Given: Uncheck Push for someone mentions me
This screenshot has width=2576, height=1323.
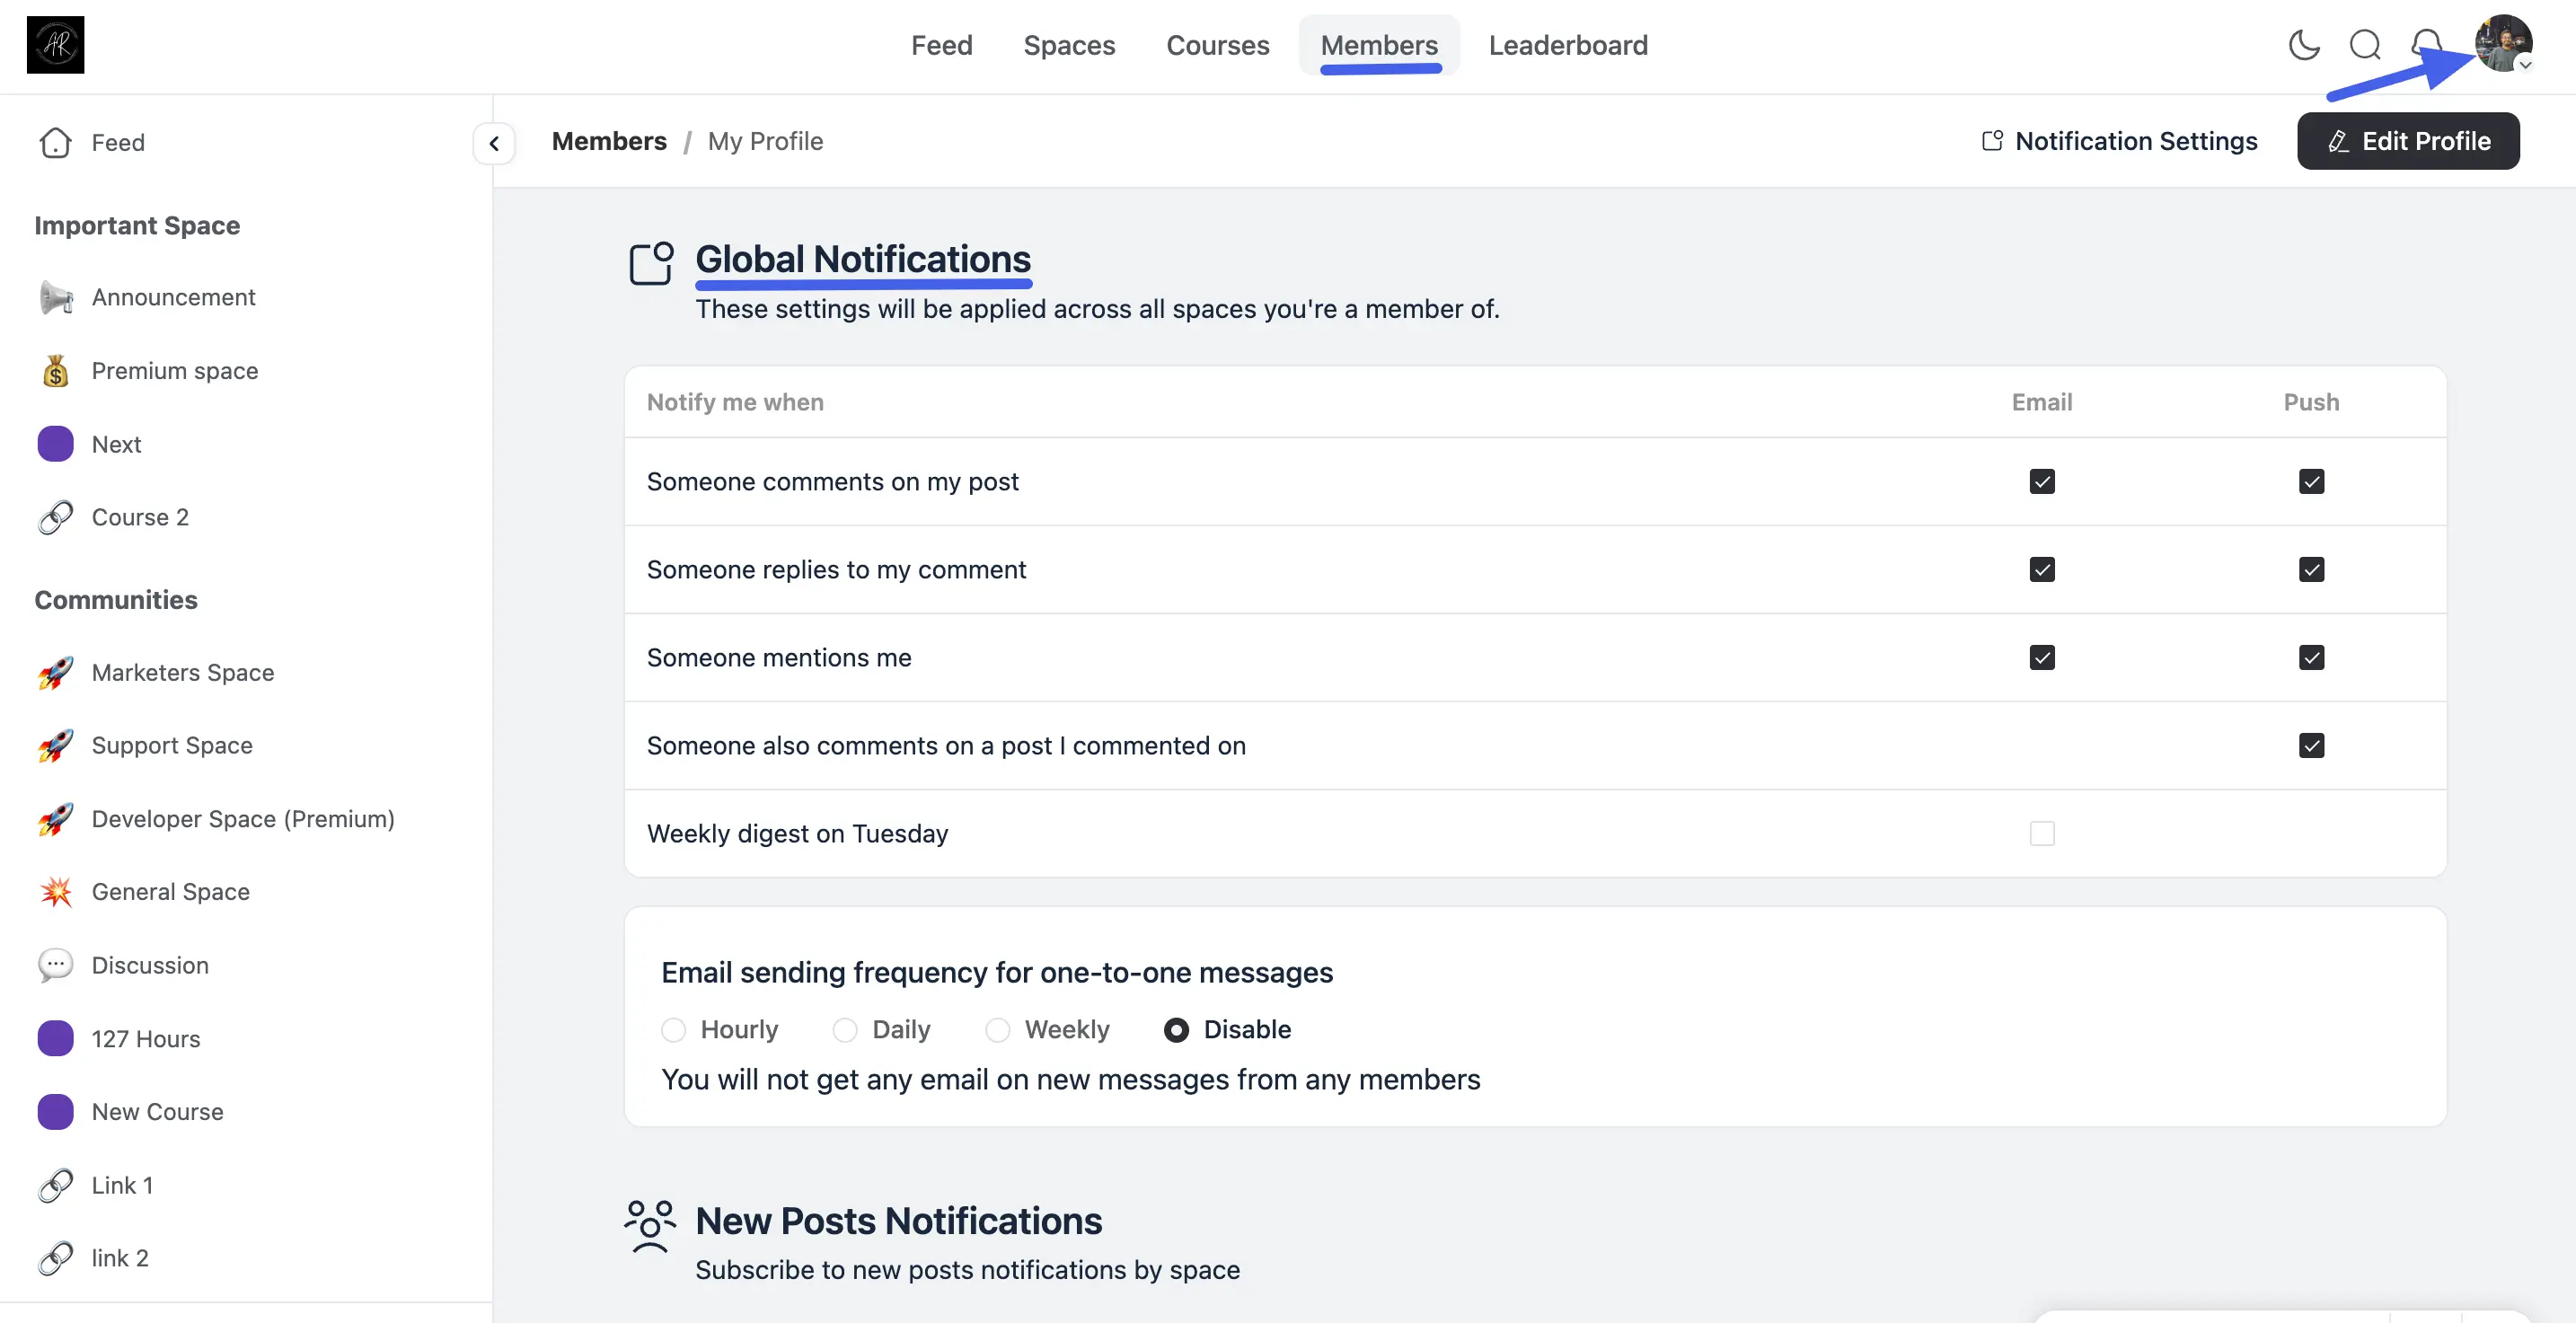Looking at the screenshot, I should pyautogui.click(x=2311, y=657).
